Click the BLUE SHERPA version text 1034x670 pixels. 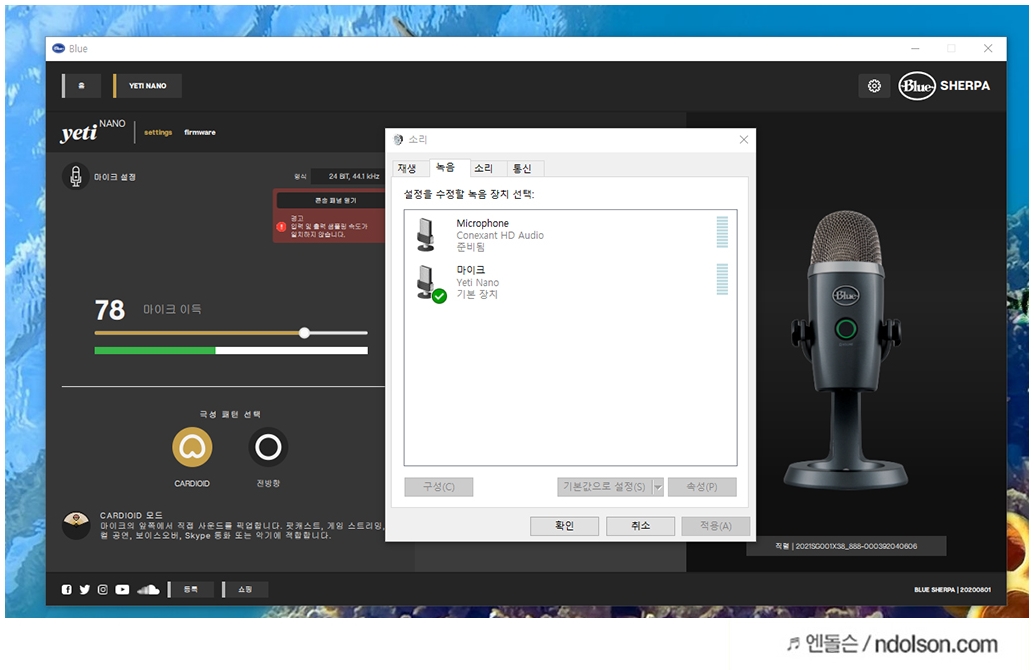(952, 590)
